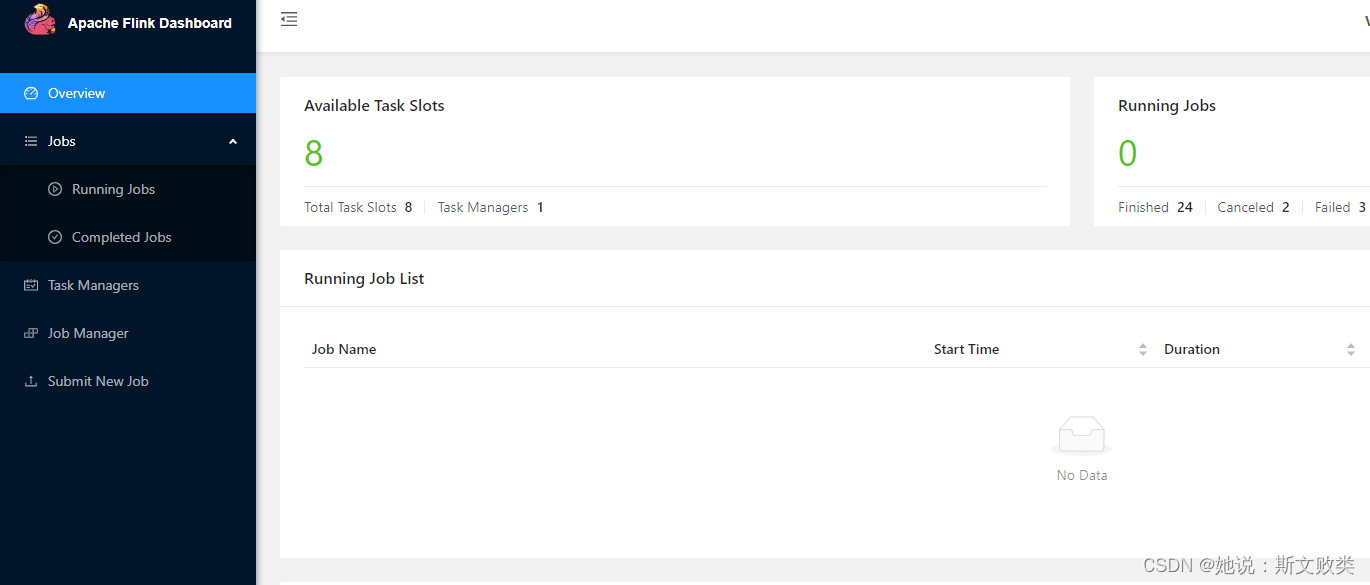Open Task Managers page
The height and width of the screenshot is (585, 1370).
93,285
